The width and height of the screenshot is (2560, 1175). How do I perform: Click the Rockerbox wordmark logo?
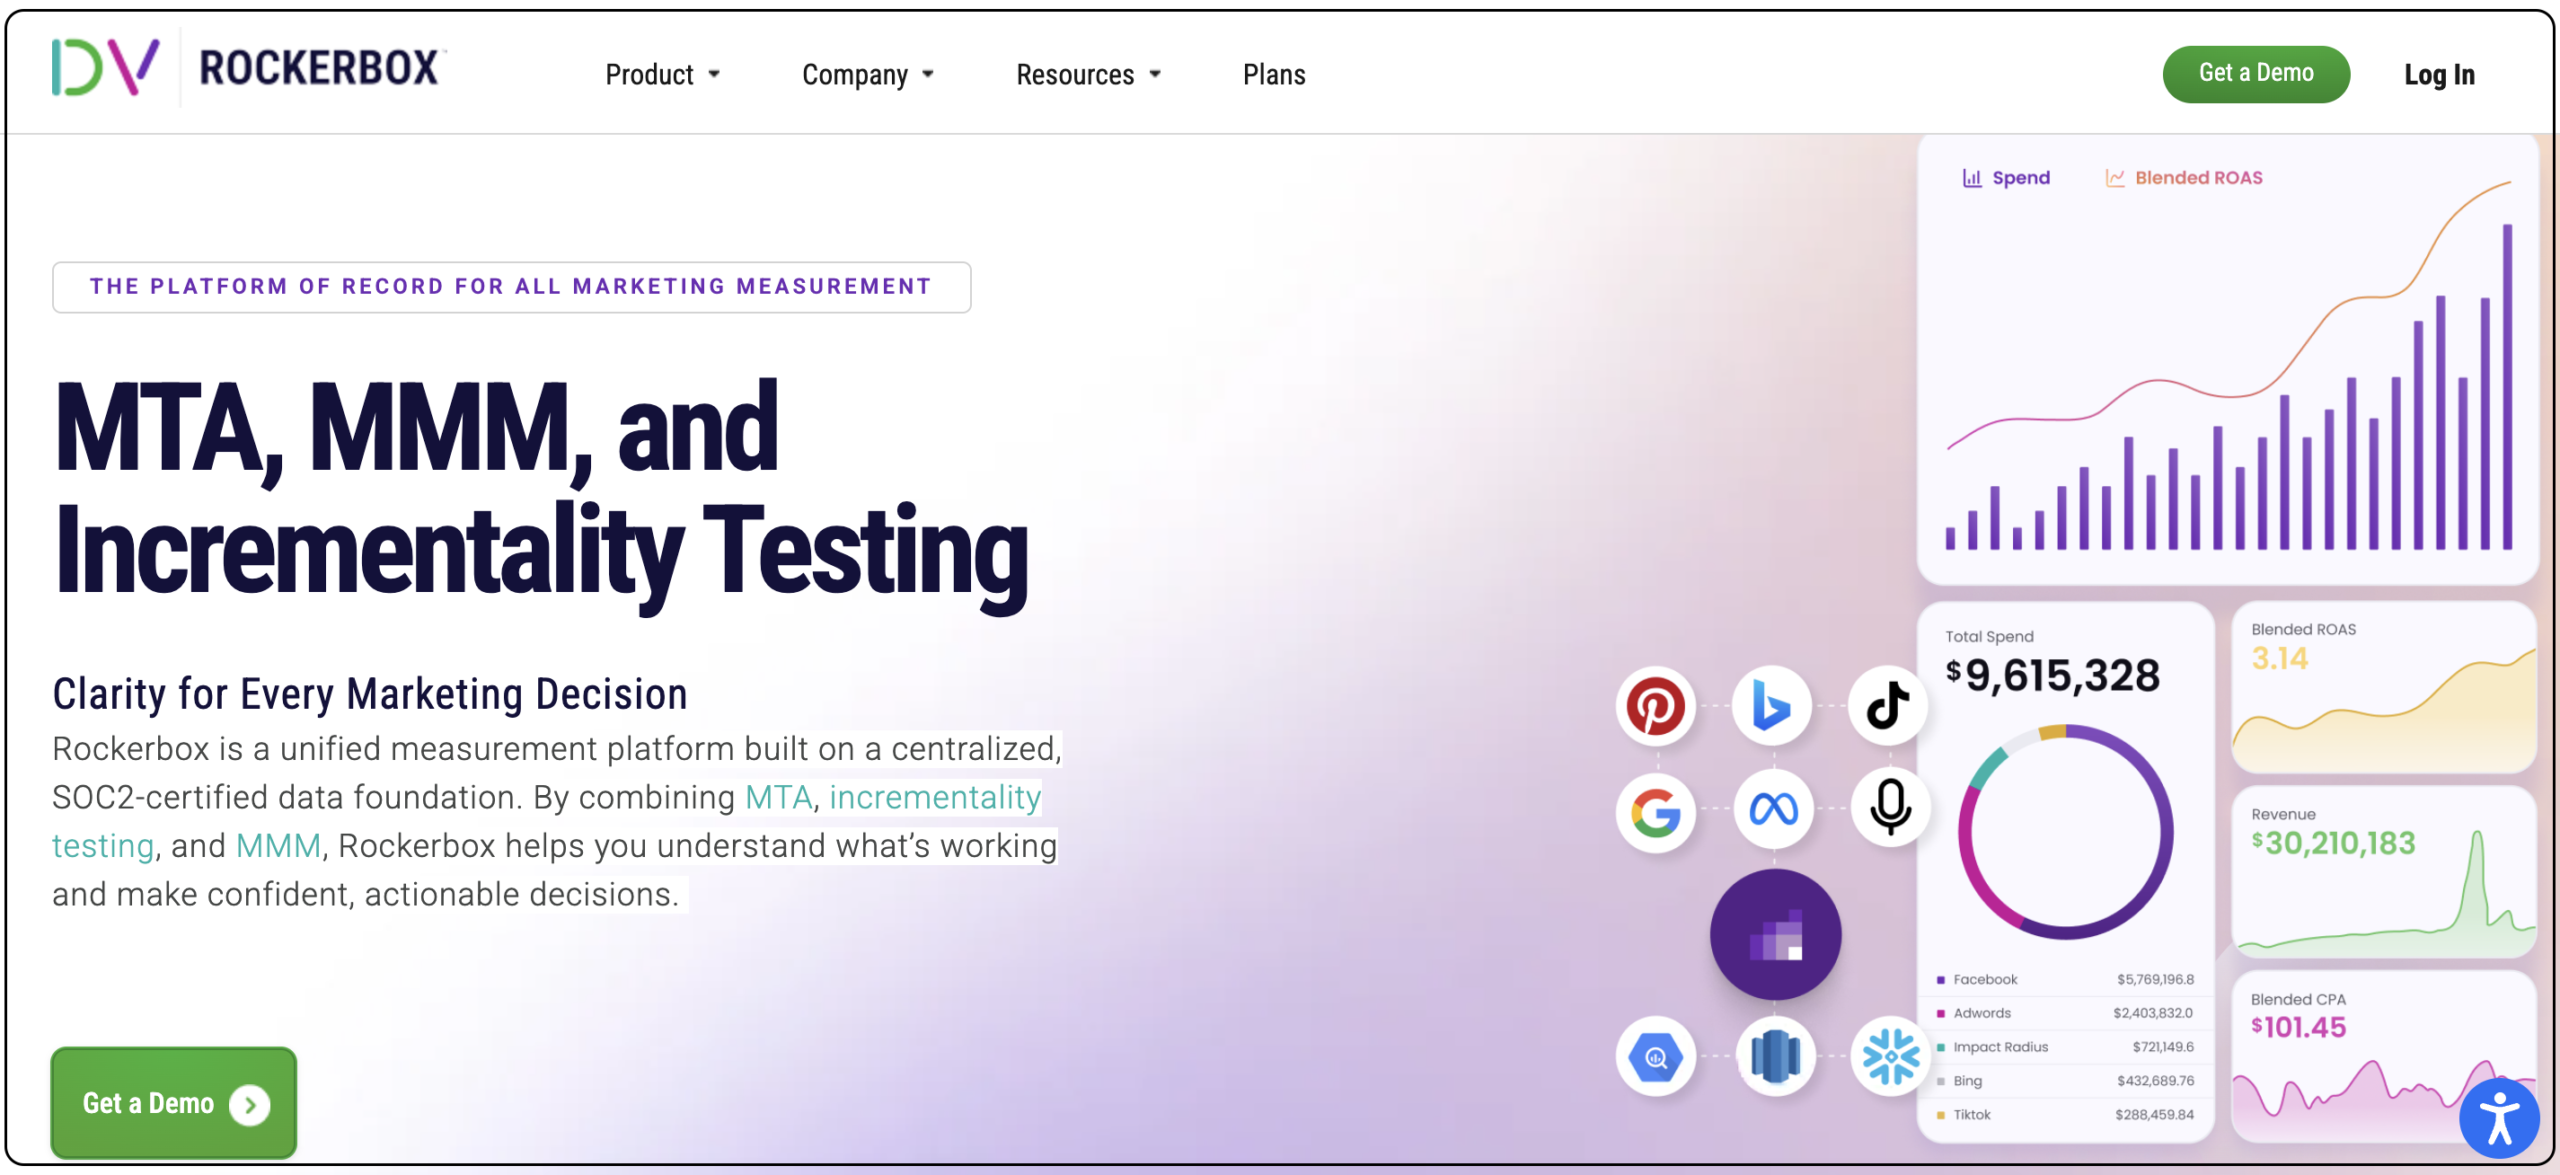click(x=319, y=68)
